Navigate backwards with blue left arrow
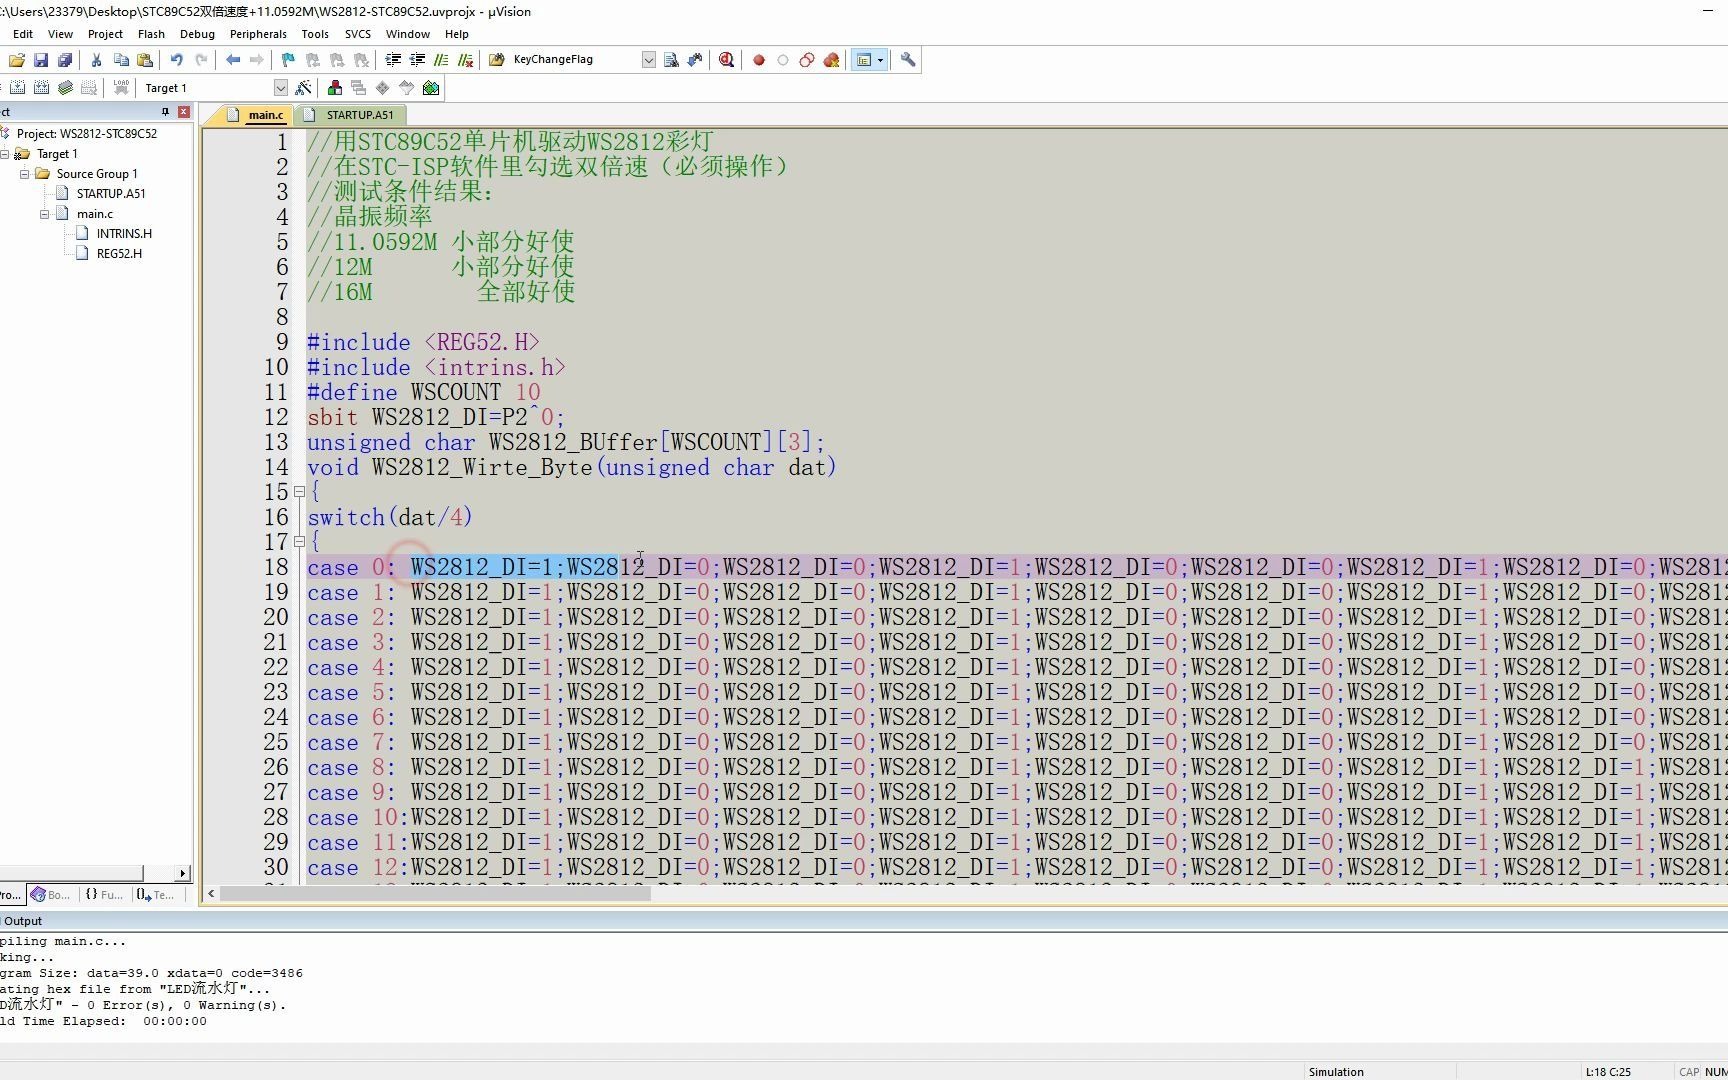1728x1080 pixels. tap(233, 60)
